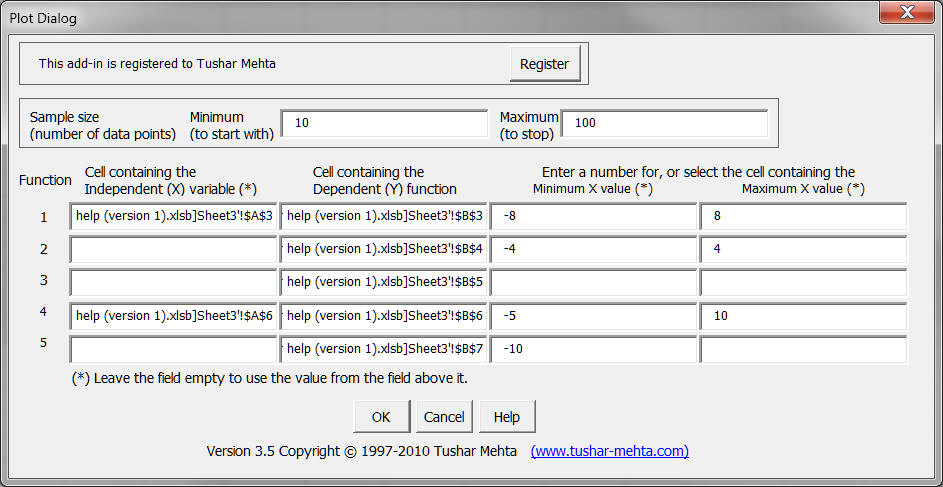Click Function 5 Minimum X value showing -10
The width and height of the screenshot is (943, 487).
593,349
